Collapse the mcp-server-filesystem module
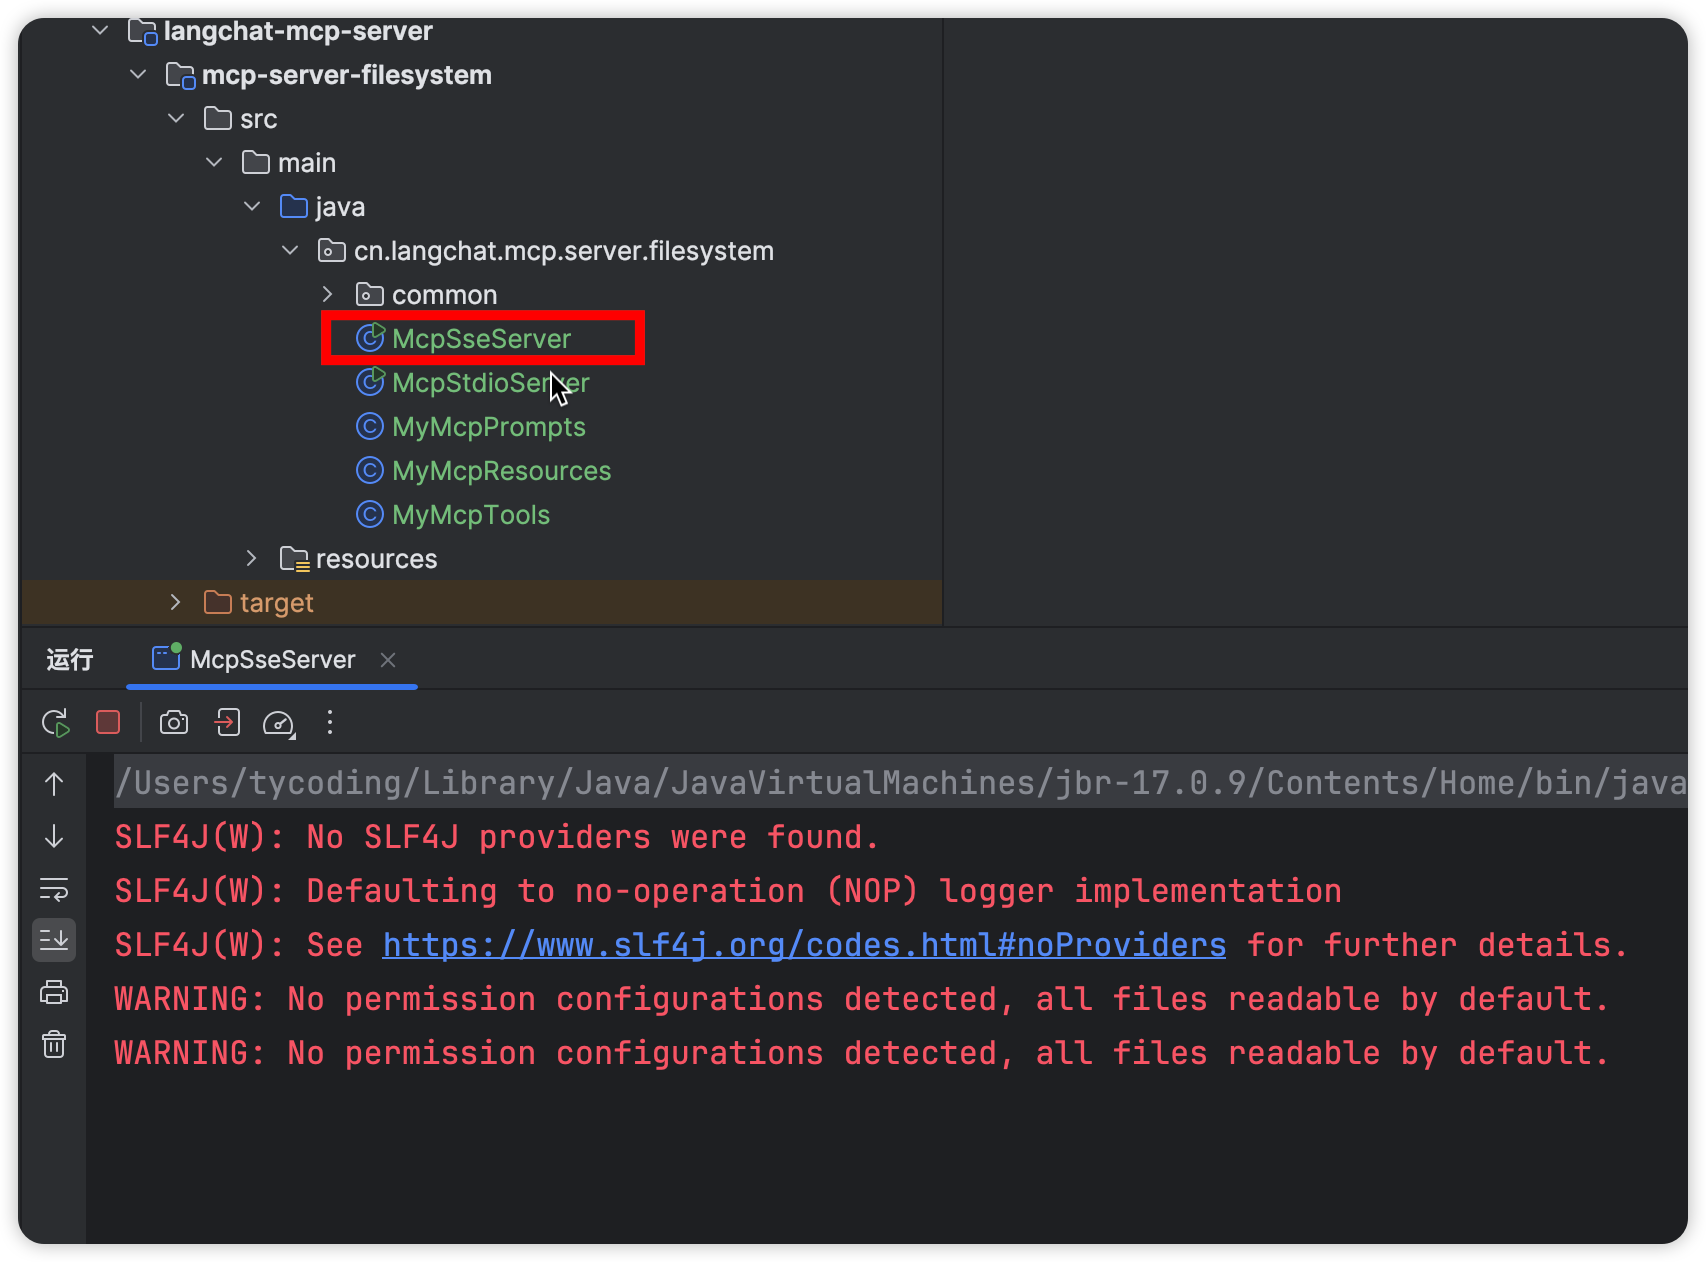 point(138,75)
